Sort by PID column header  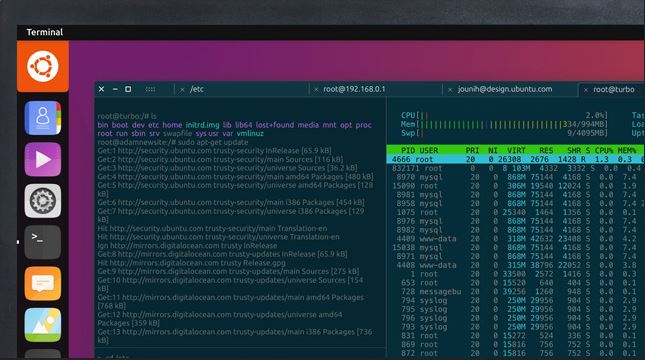[x=408, y=151]
